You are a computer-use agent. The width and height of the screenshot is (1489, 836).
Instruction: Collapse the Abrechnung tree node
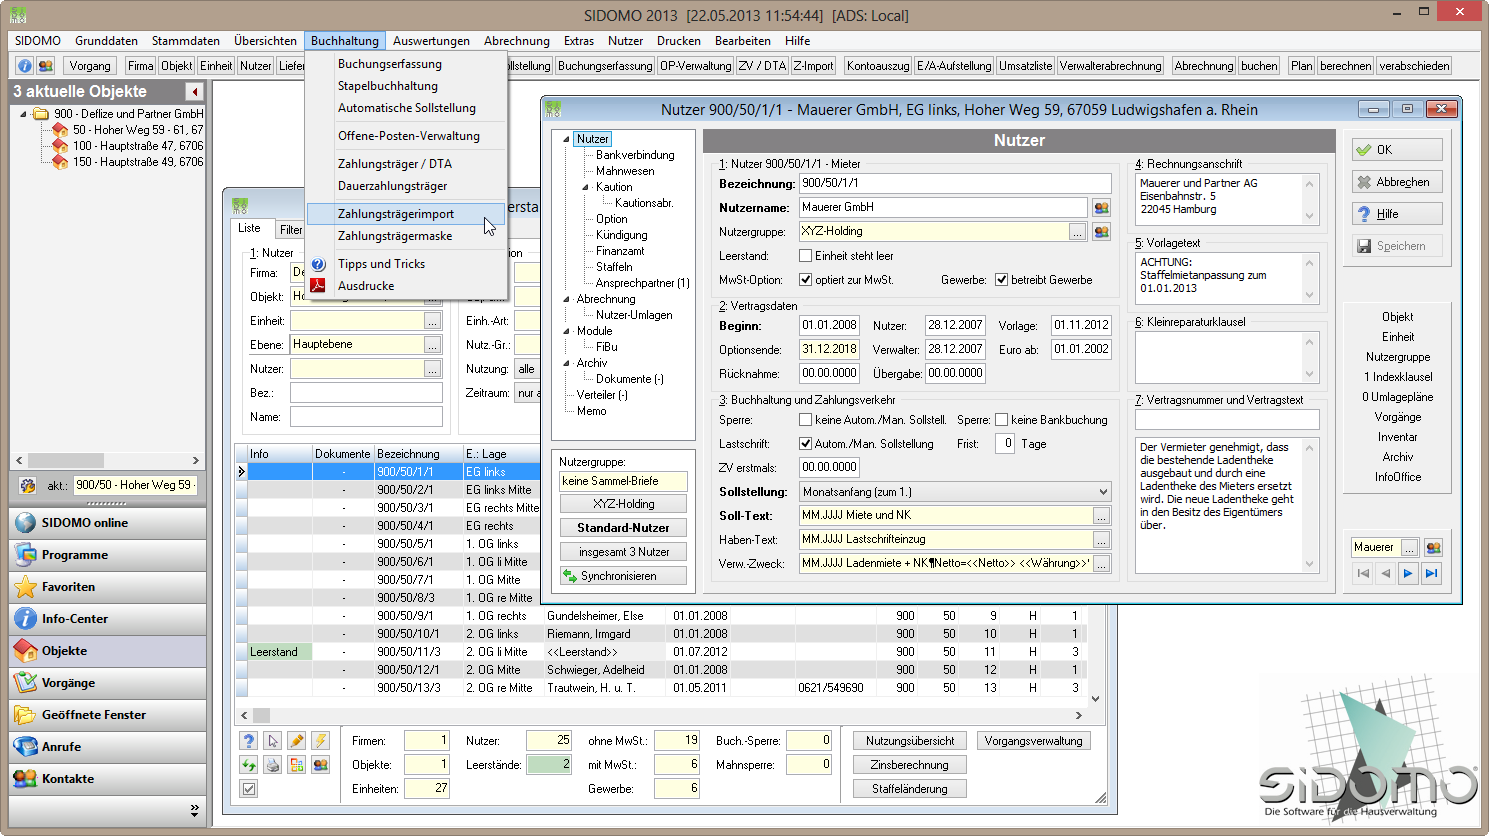(566, 299)
